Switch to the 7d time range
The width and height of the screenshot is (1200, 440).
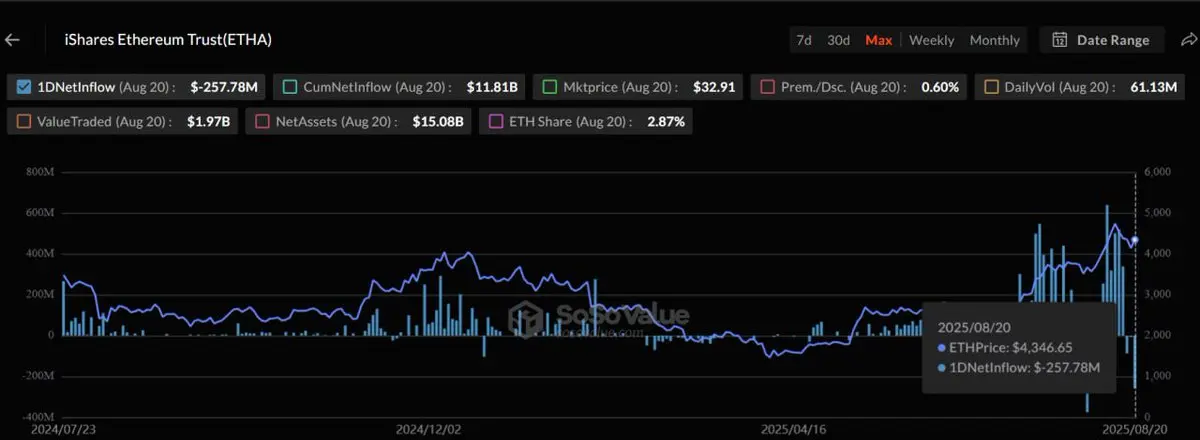(x=803, y=40)
